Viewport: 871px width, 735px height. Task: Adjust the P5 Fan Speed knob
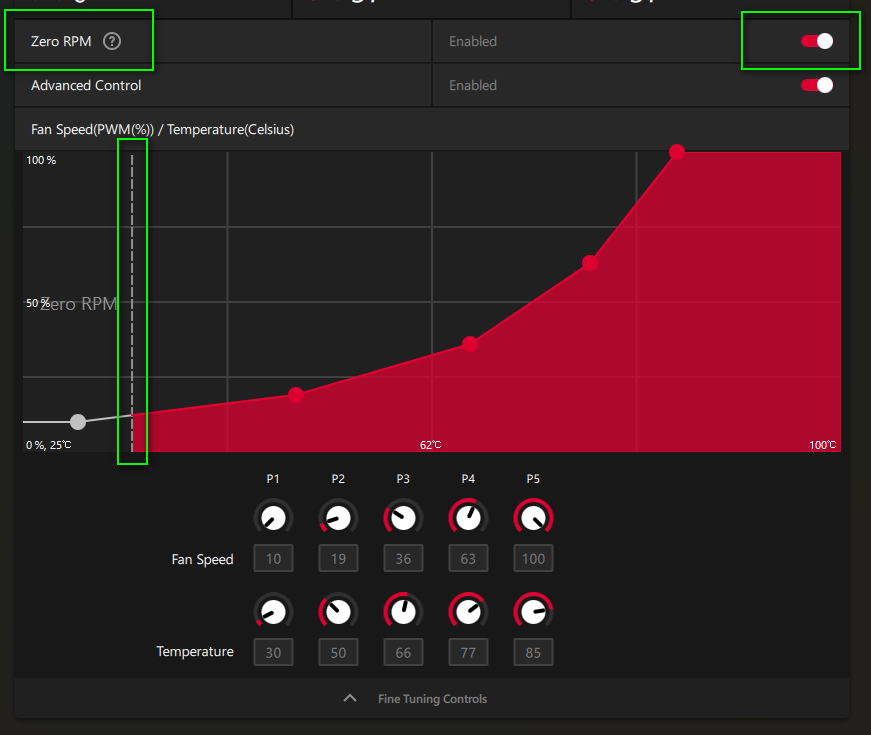point(533,518)
